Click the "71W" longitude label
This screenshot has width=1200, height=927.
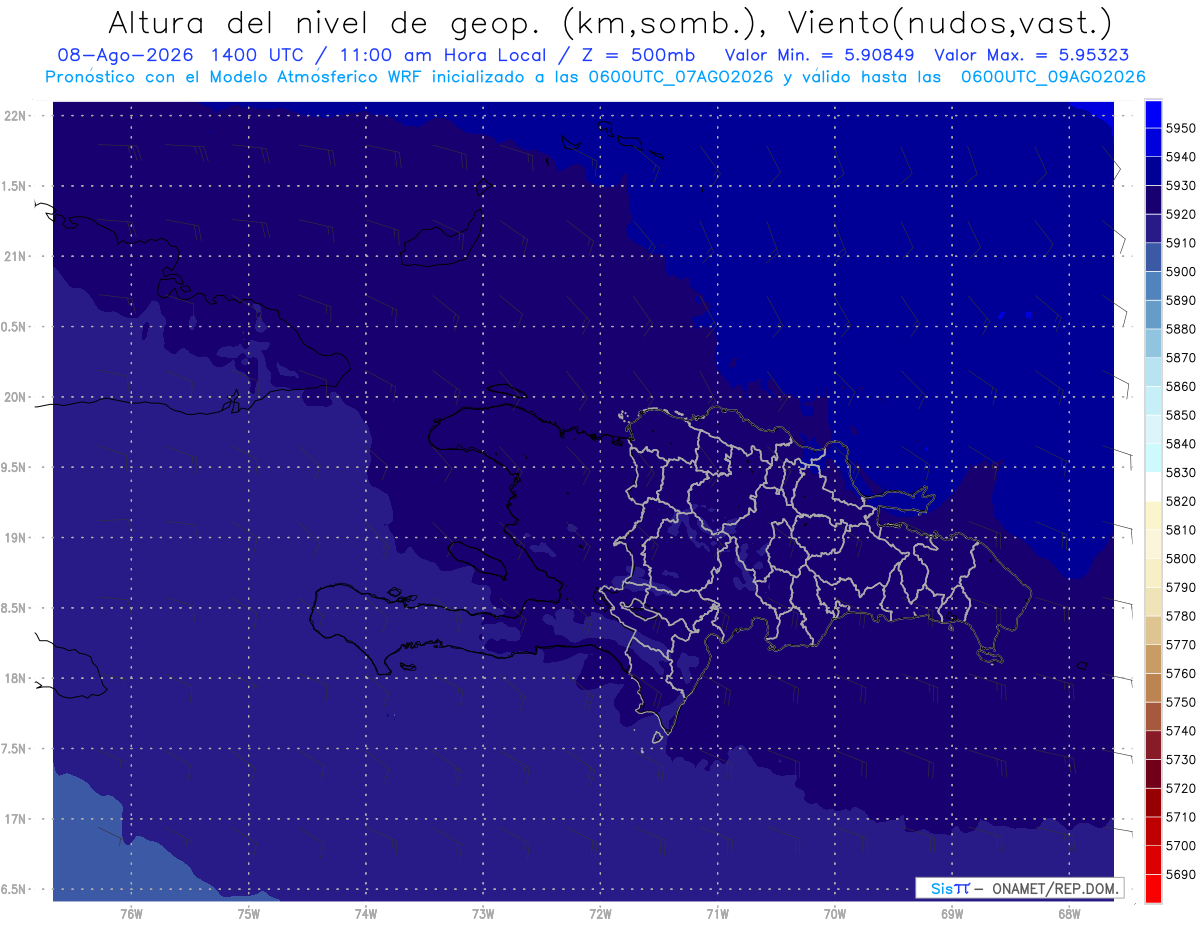[717, 914]
